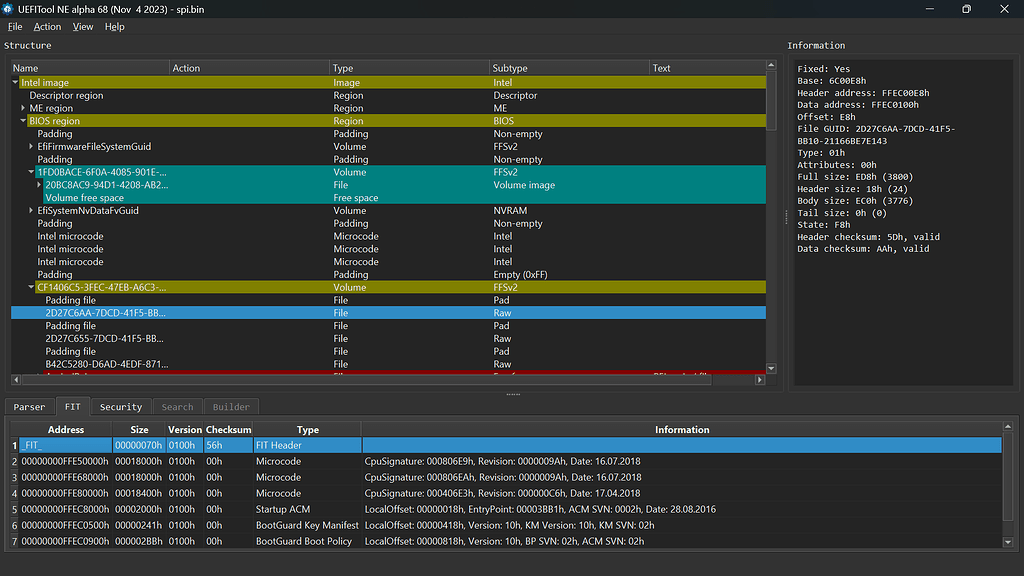
Task: Open the View menu
Action: (x=82, y=26)
